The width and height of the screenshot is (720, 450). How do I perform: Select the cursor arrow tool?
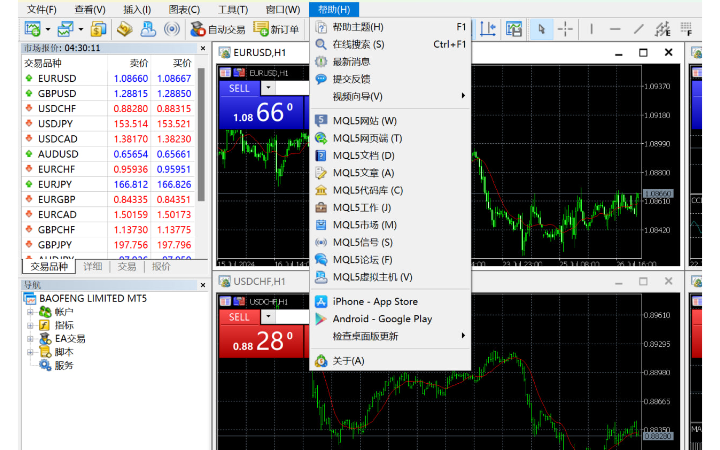pos(541,29)
